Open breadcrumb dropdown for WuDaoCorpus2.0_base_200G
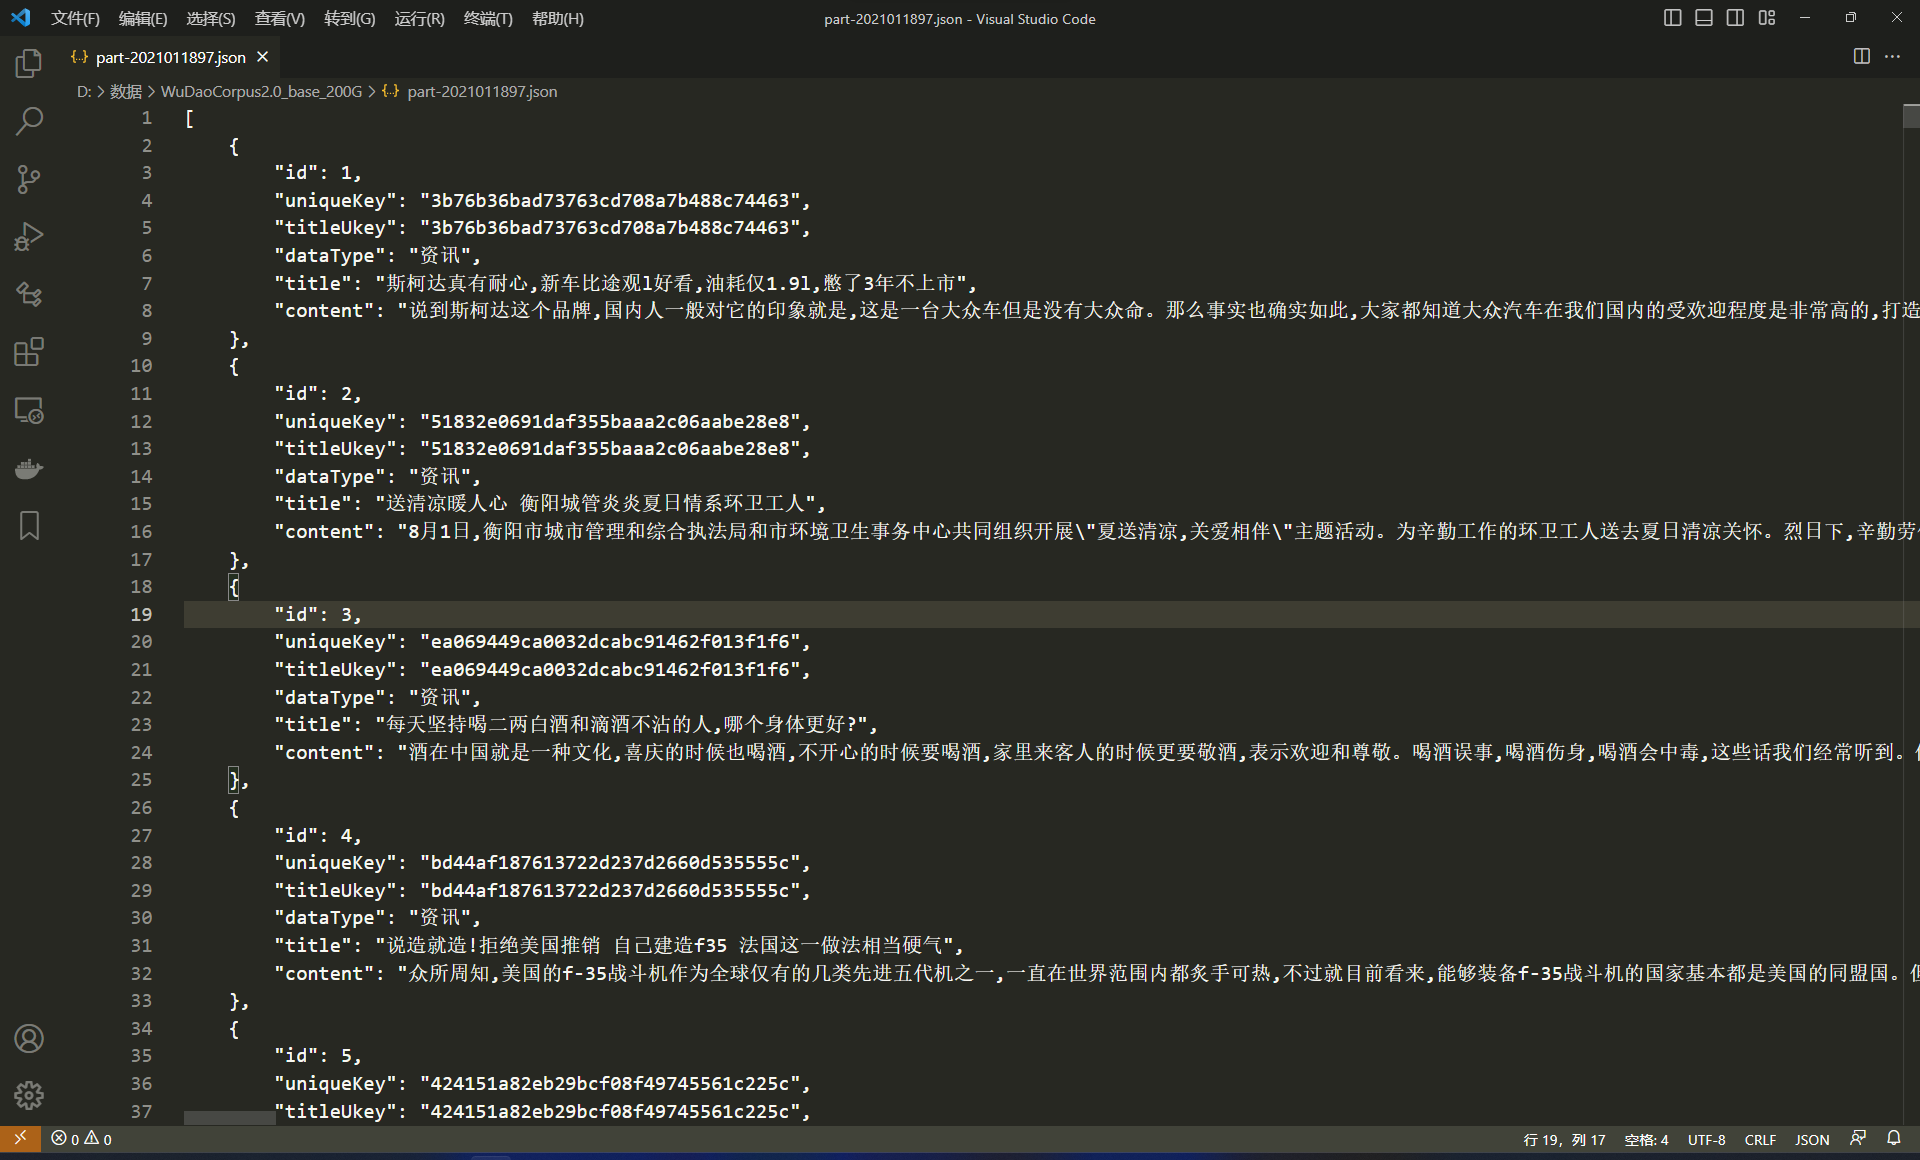Image resolution: width=1920 pixels, height=1160 pixels. coord(262,91)
